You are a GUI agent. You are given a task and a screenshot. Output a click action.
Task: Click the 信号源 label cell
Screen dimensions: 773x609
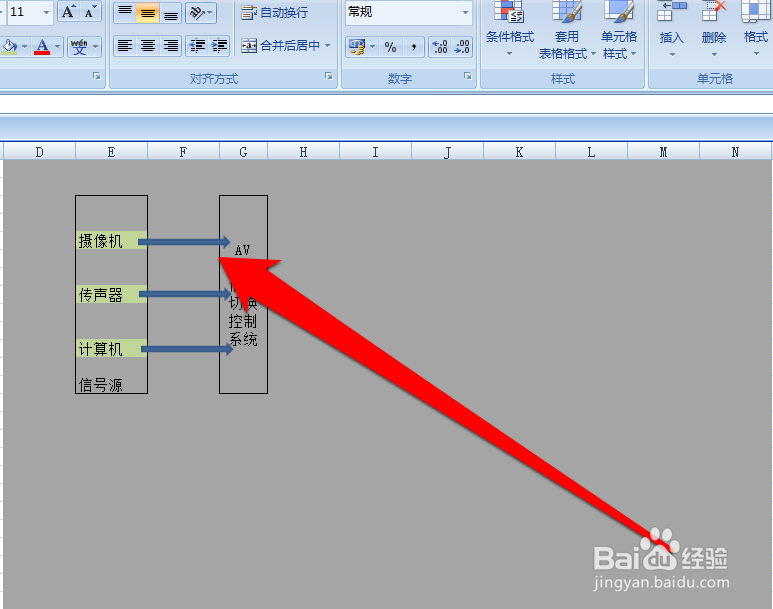pos(111,385)
